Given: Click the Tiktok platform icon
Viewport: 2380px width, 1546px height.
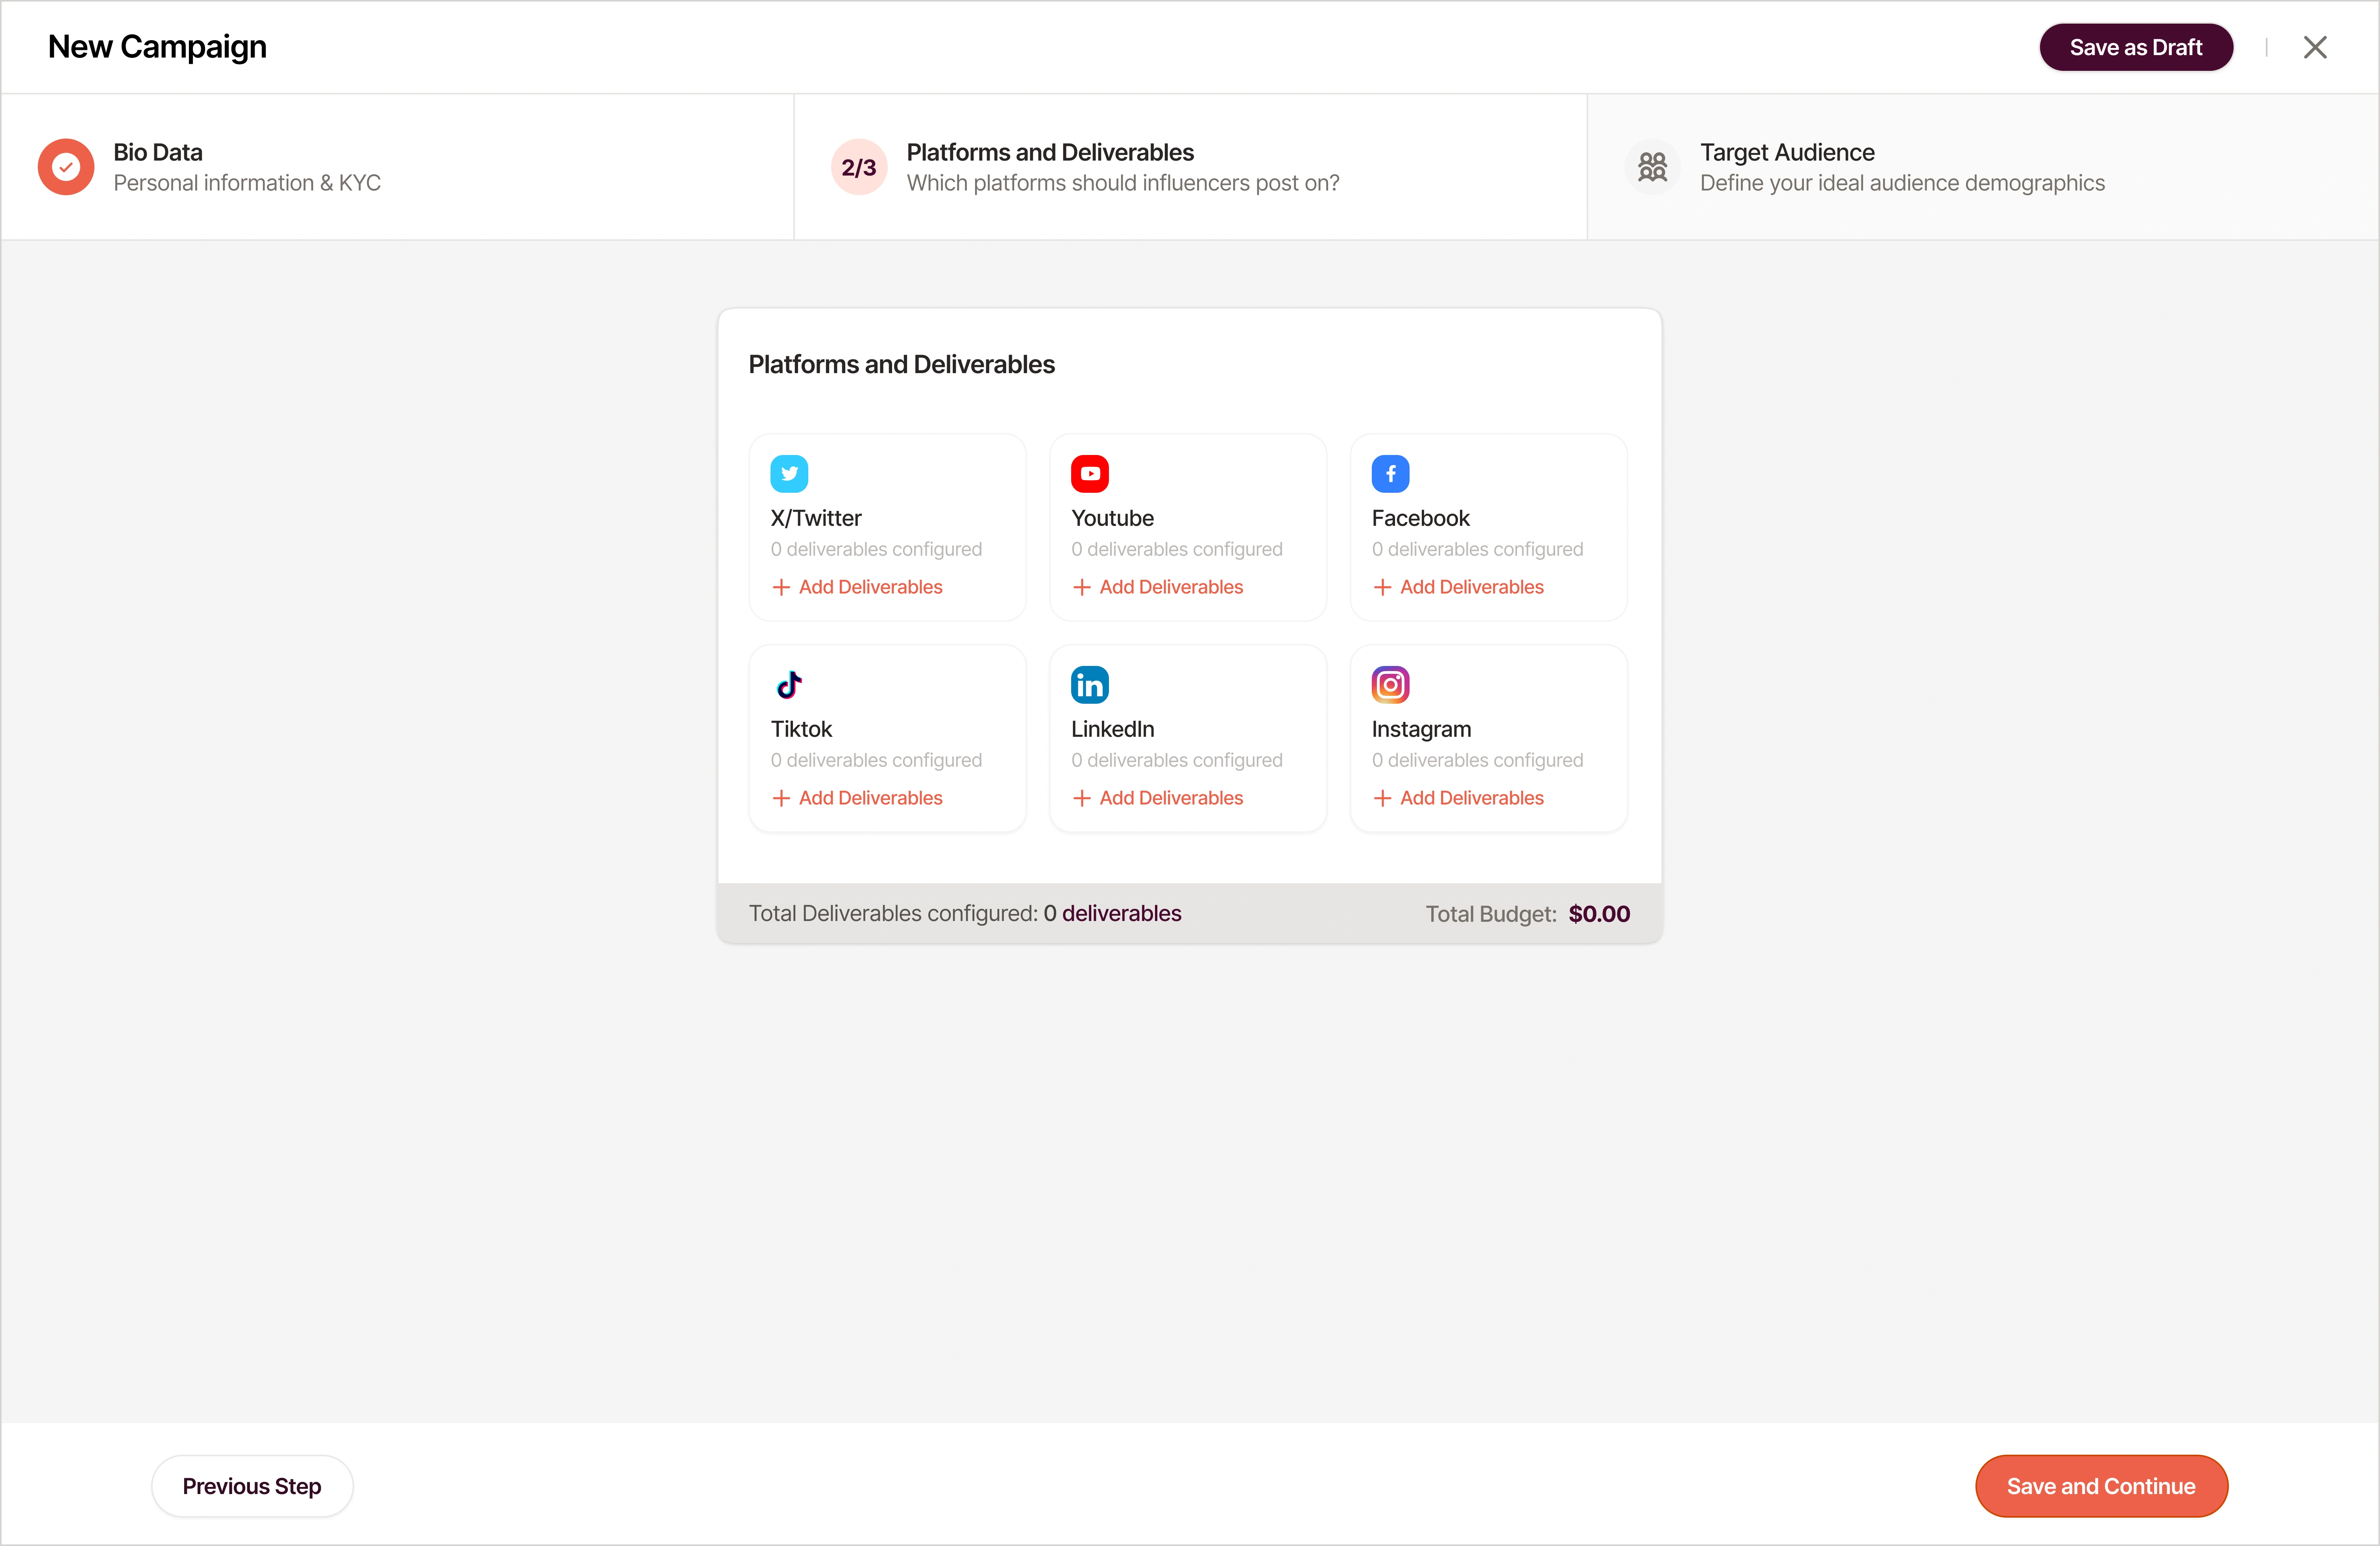Looking at the screenshot, I should tap(789, 685).
